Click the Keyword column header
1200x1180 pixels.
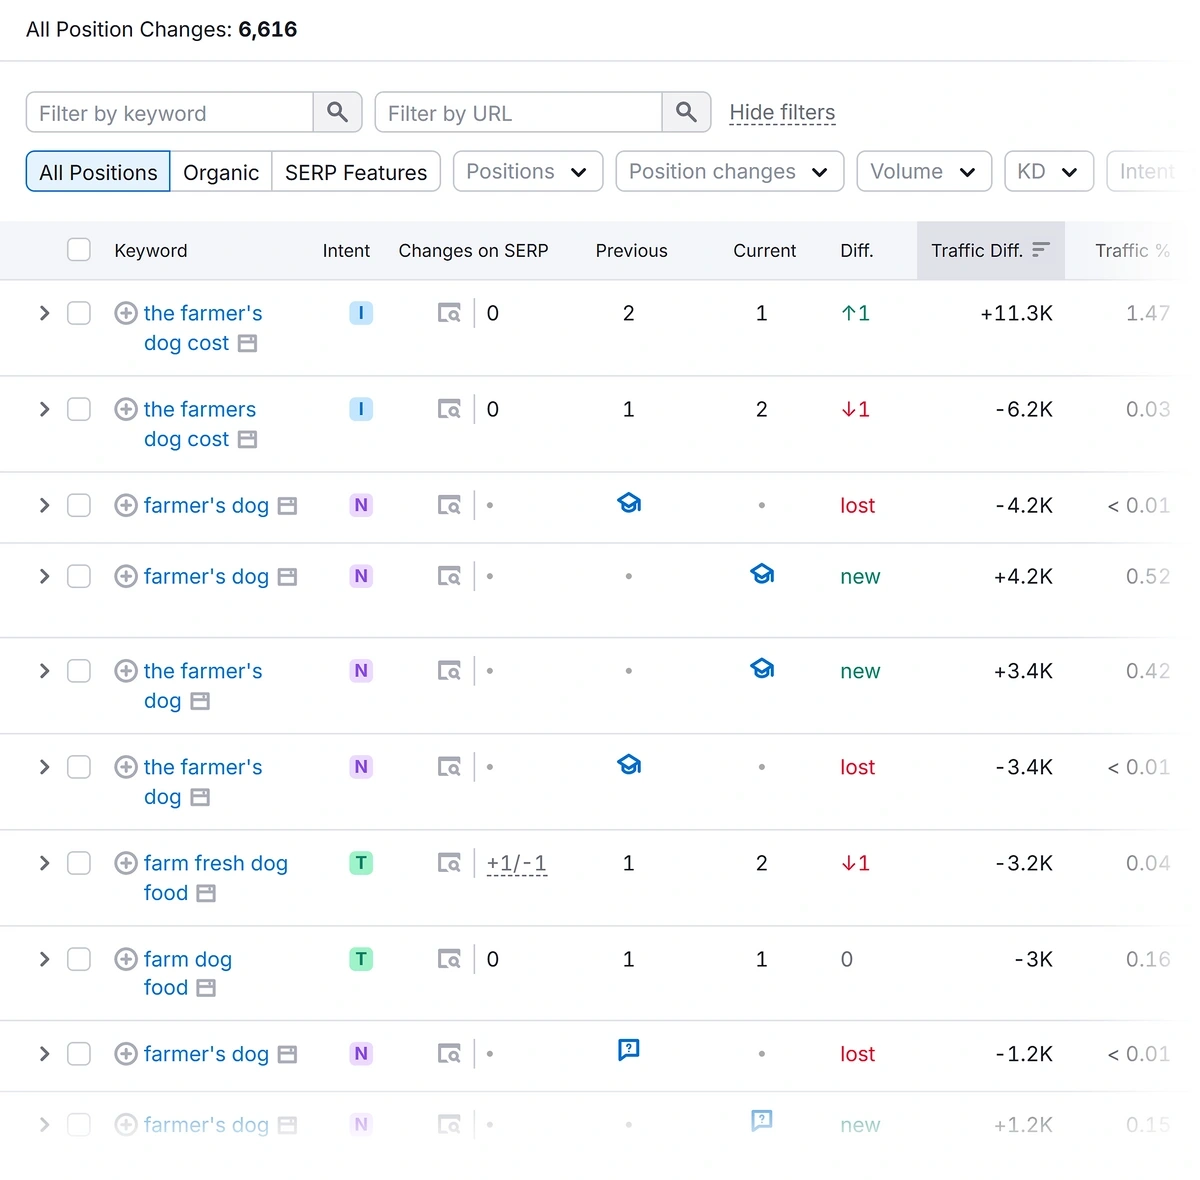point(151,250)
